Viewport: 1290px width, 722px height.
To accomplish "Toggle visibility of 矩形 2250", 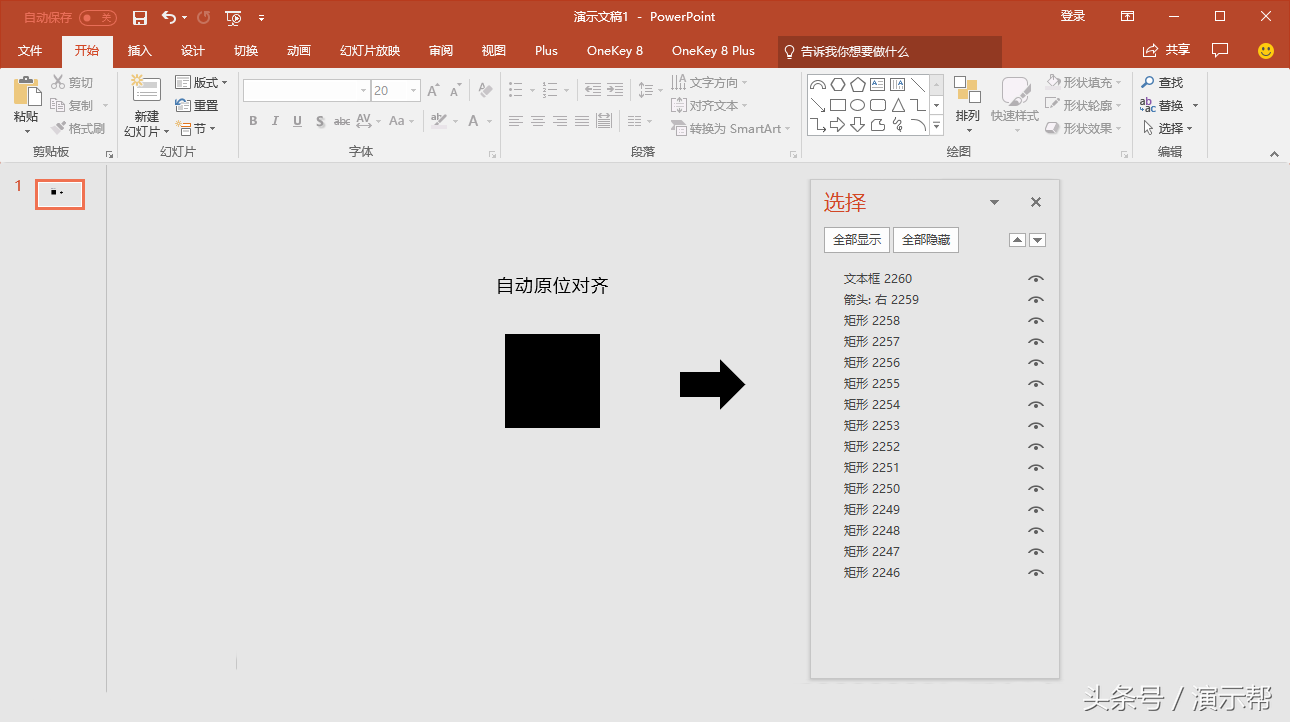I will 1036,489.
